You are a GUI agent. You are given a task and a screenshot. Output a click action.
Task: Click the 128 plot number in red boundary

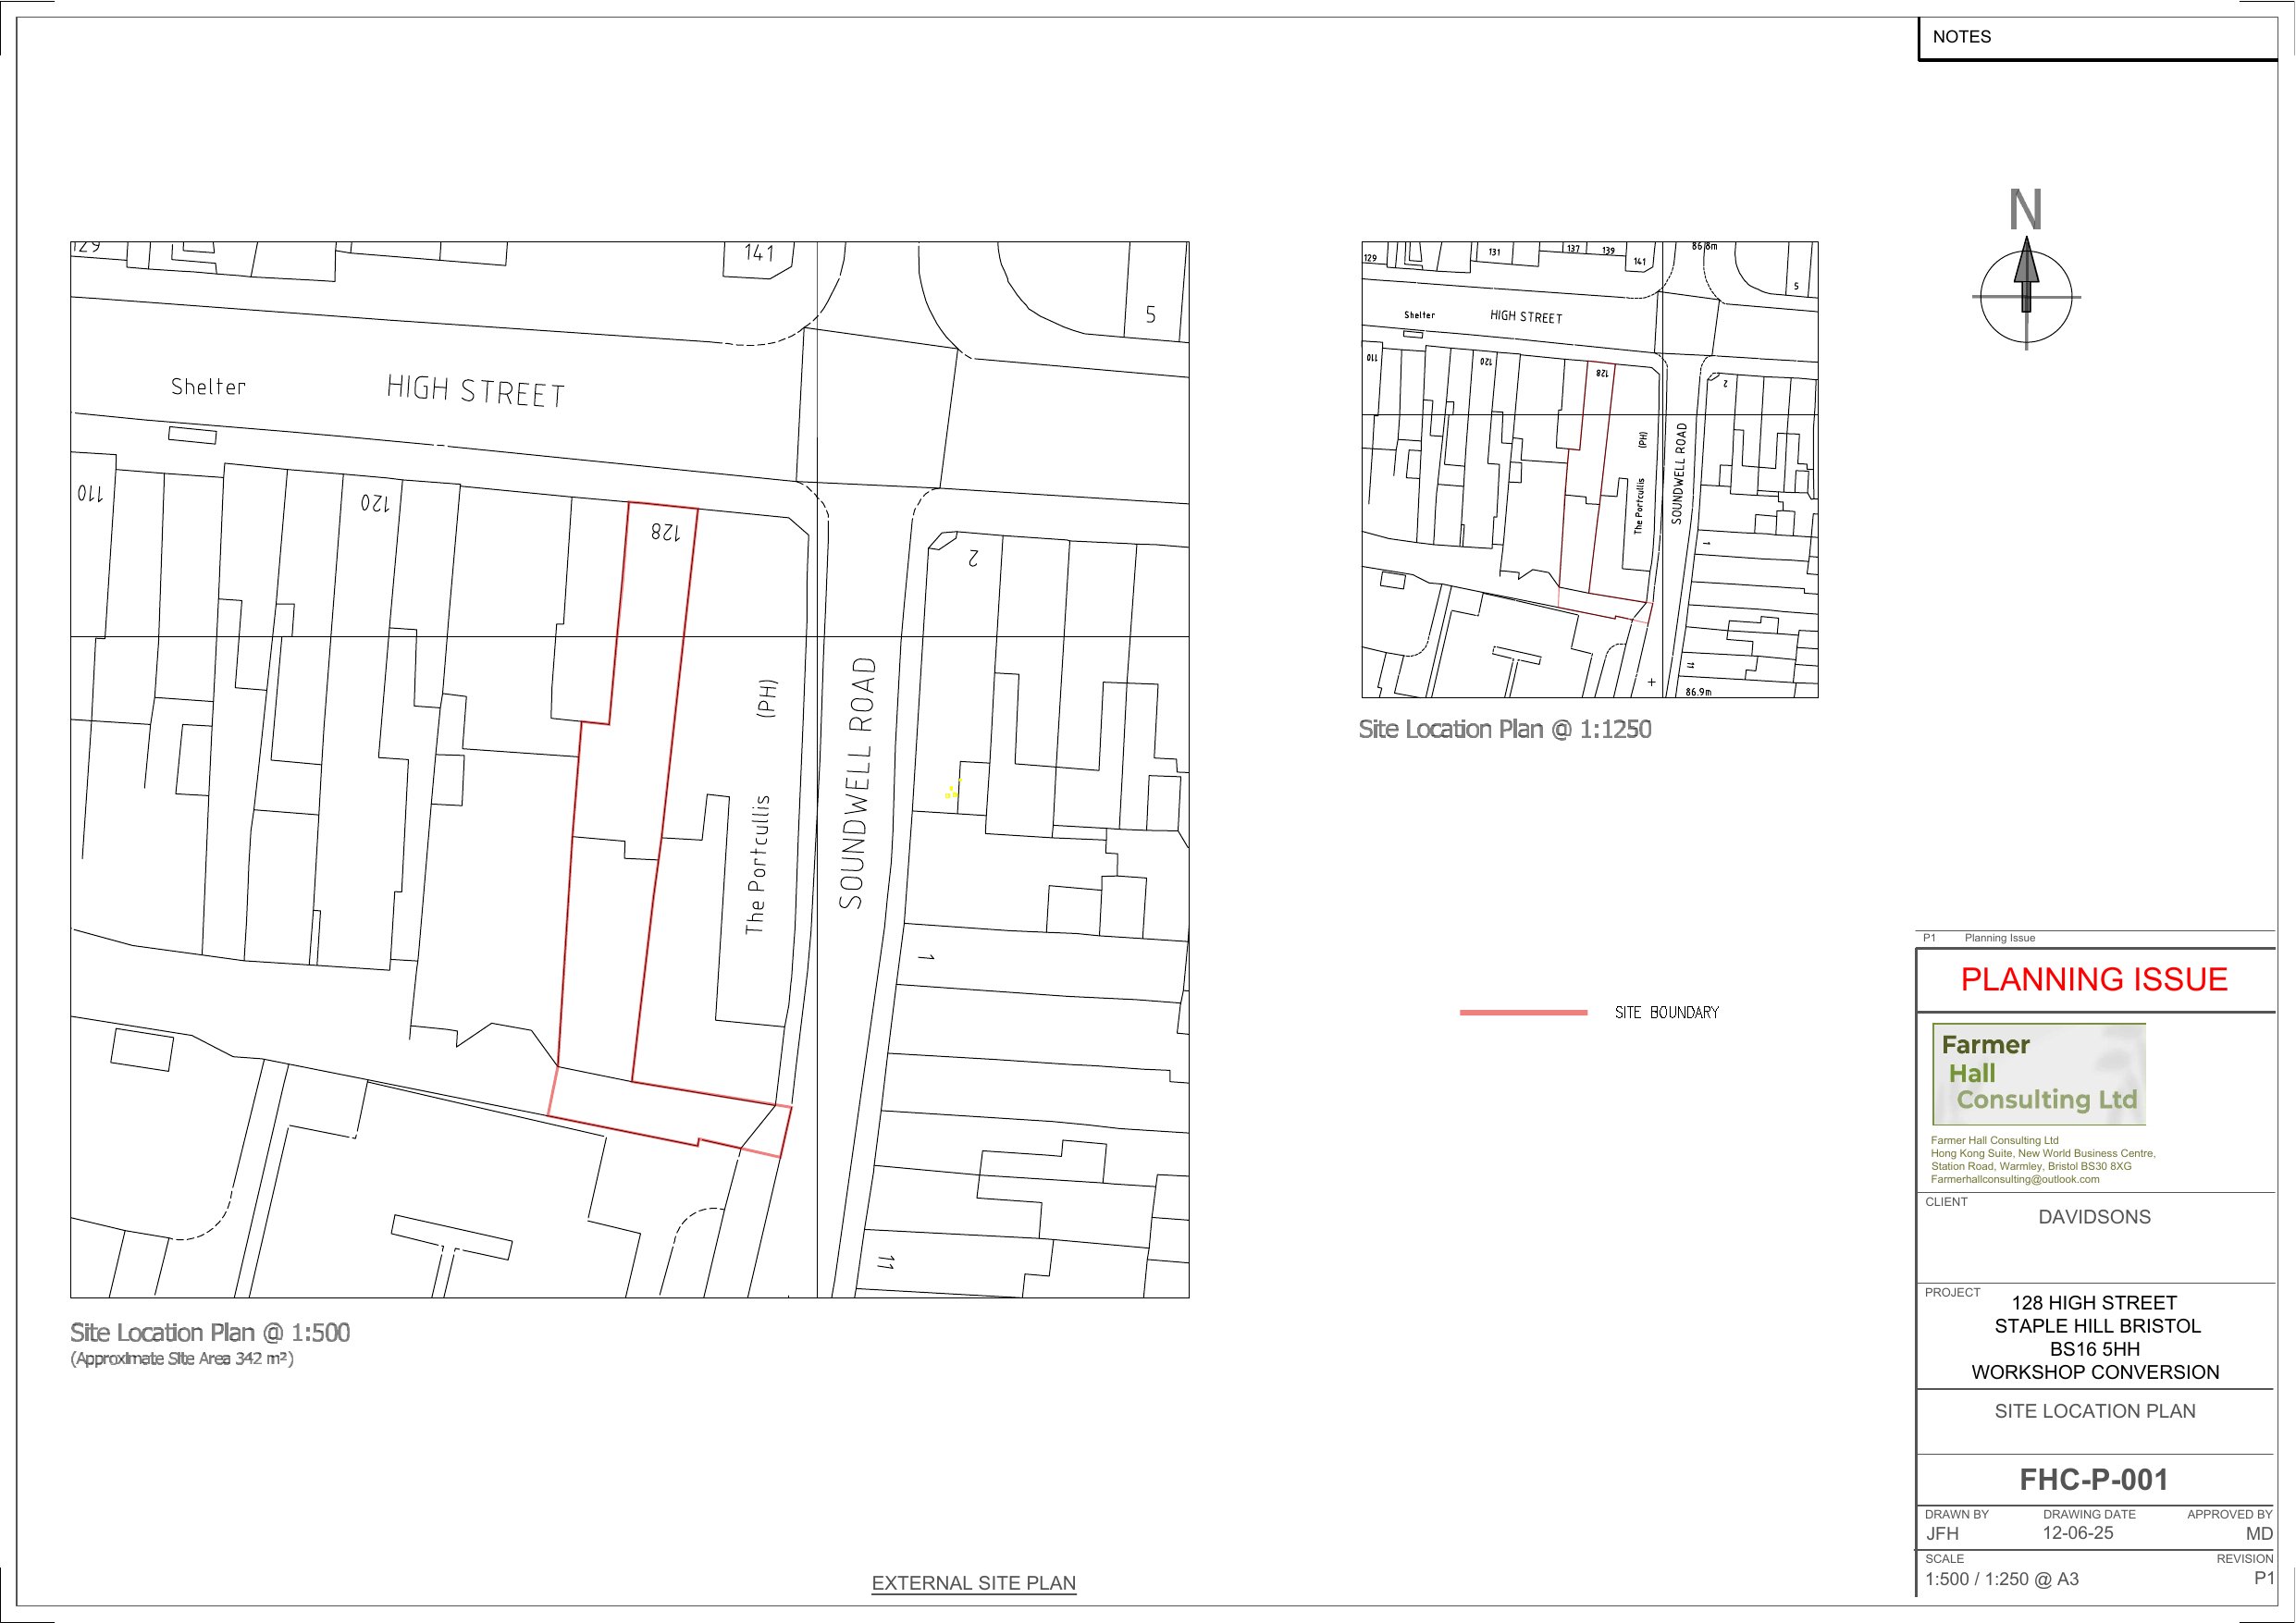click(x=665, y=533)
